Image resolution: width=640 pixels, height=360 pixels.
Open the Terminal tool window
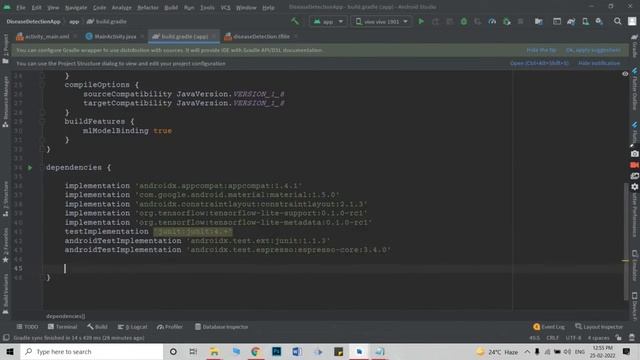click(62, 327)
